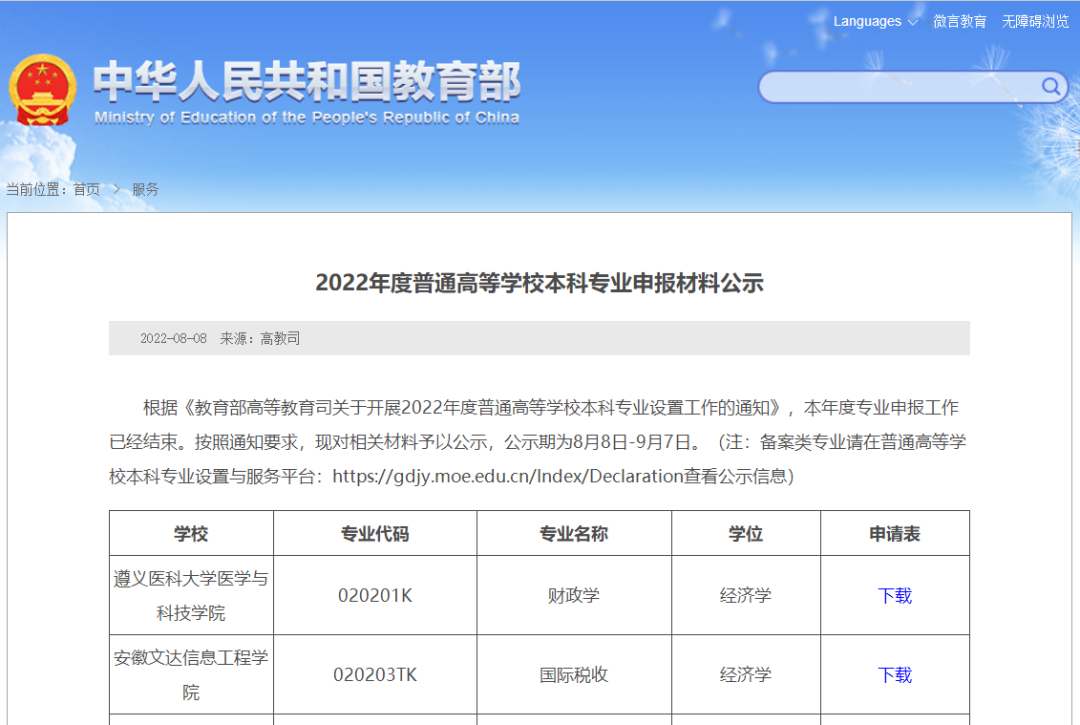This screenshot has height=725, width=1080.
Task: Click the 学校 column header
Action: click(191, 534)
